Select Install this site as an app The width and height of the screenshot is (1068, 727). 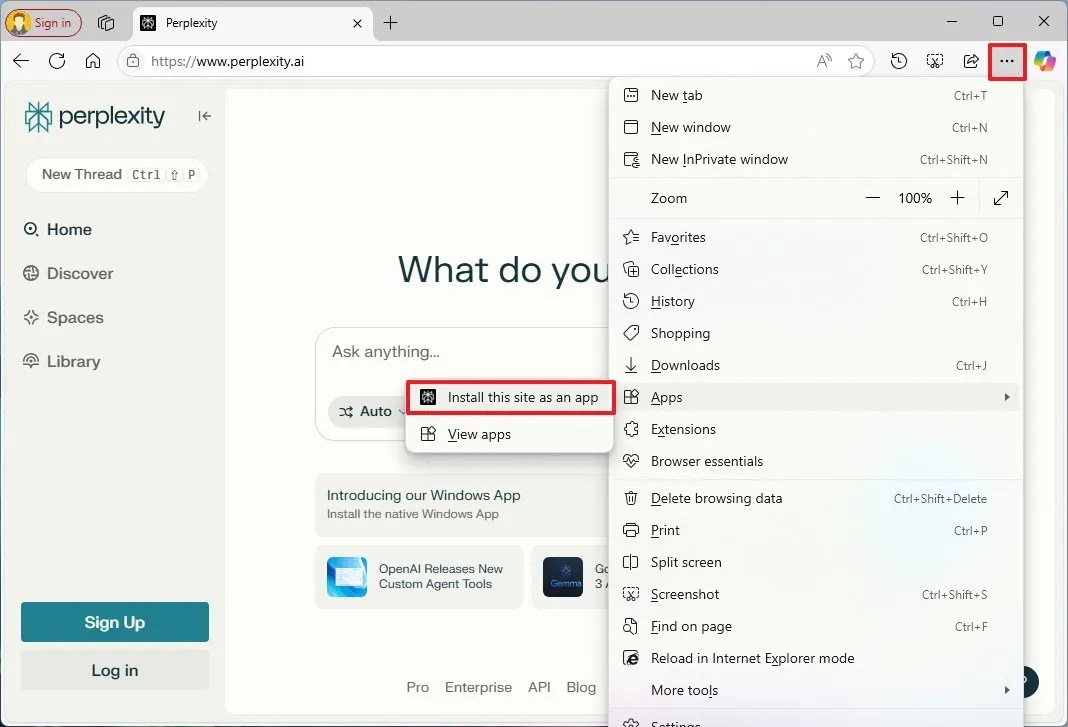click(510, 397)
